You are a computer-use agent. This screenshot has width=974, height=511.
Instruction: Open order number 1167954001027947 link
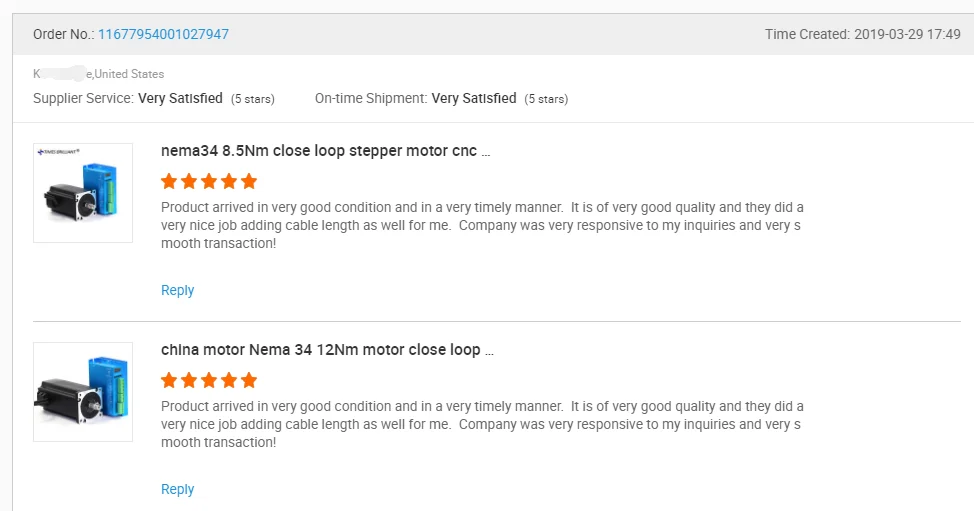click(x=163, y=34)
